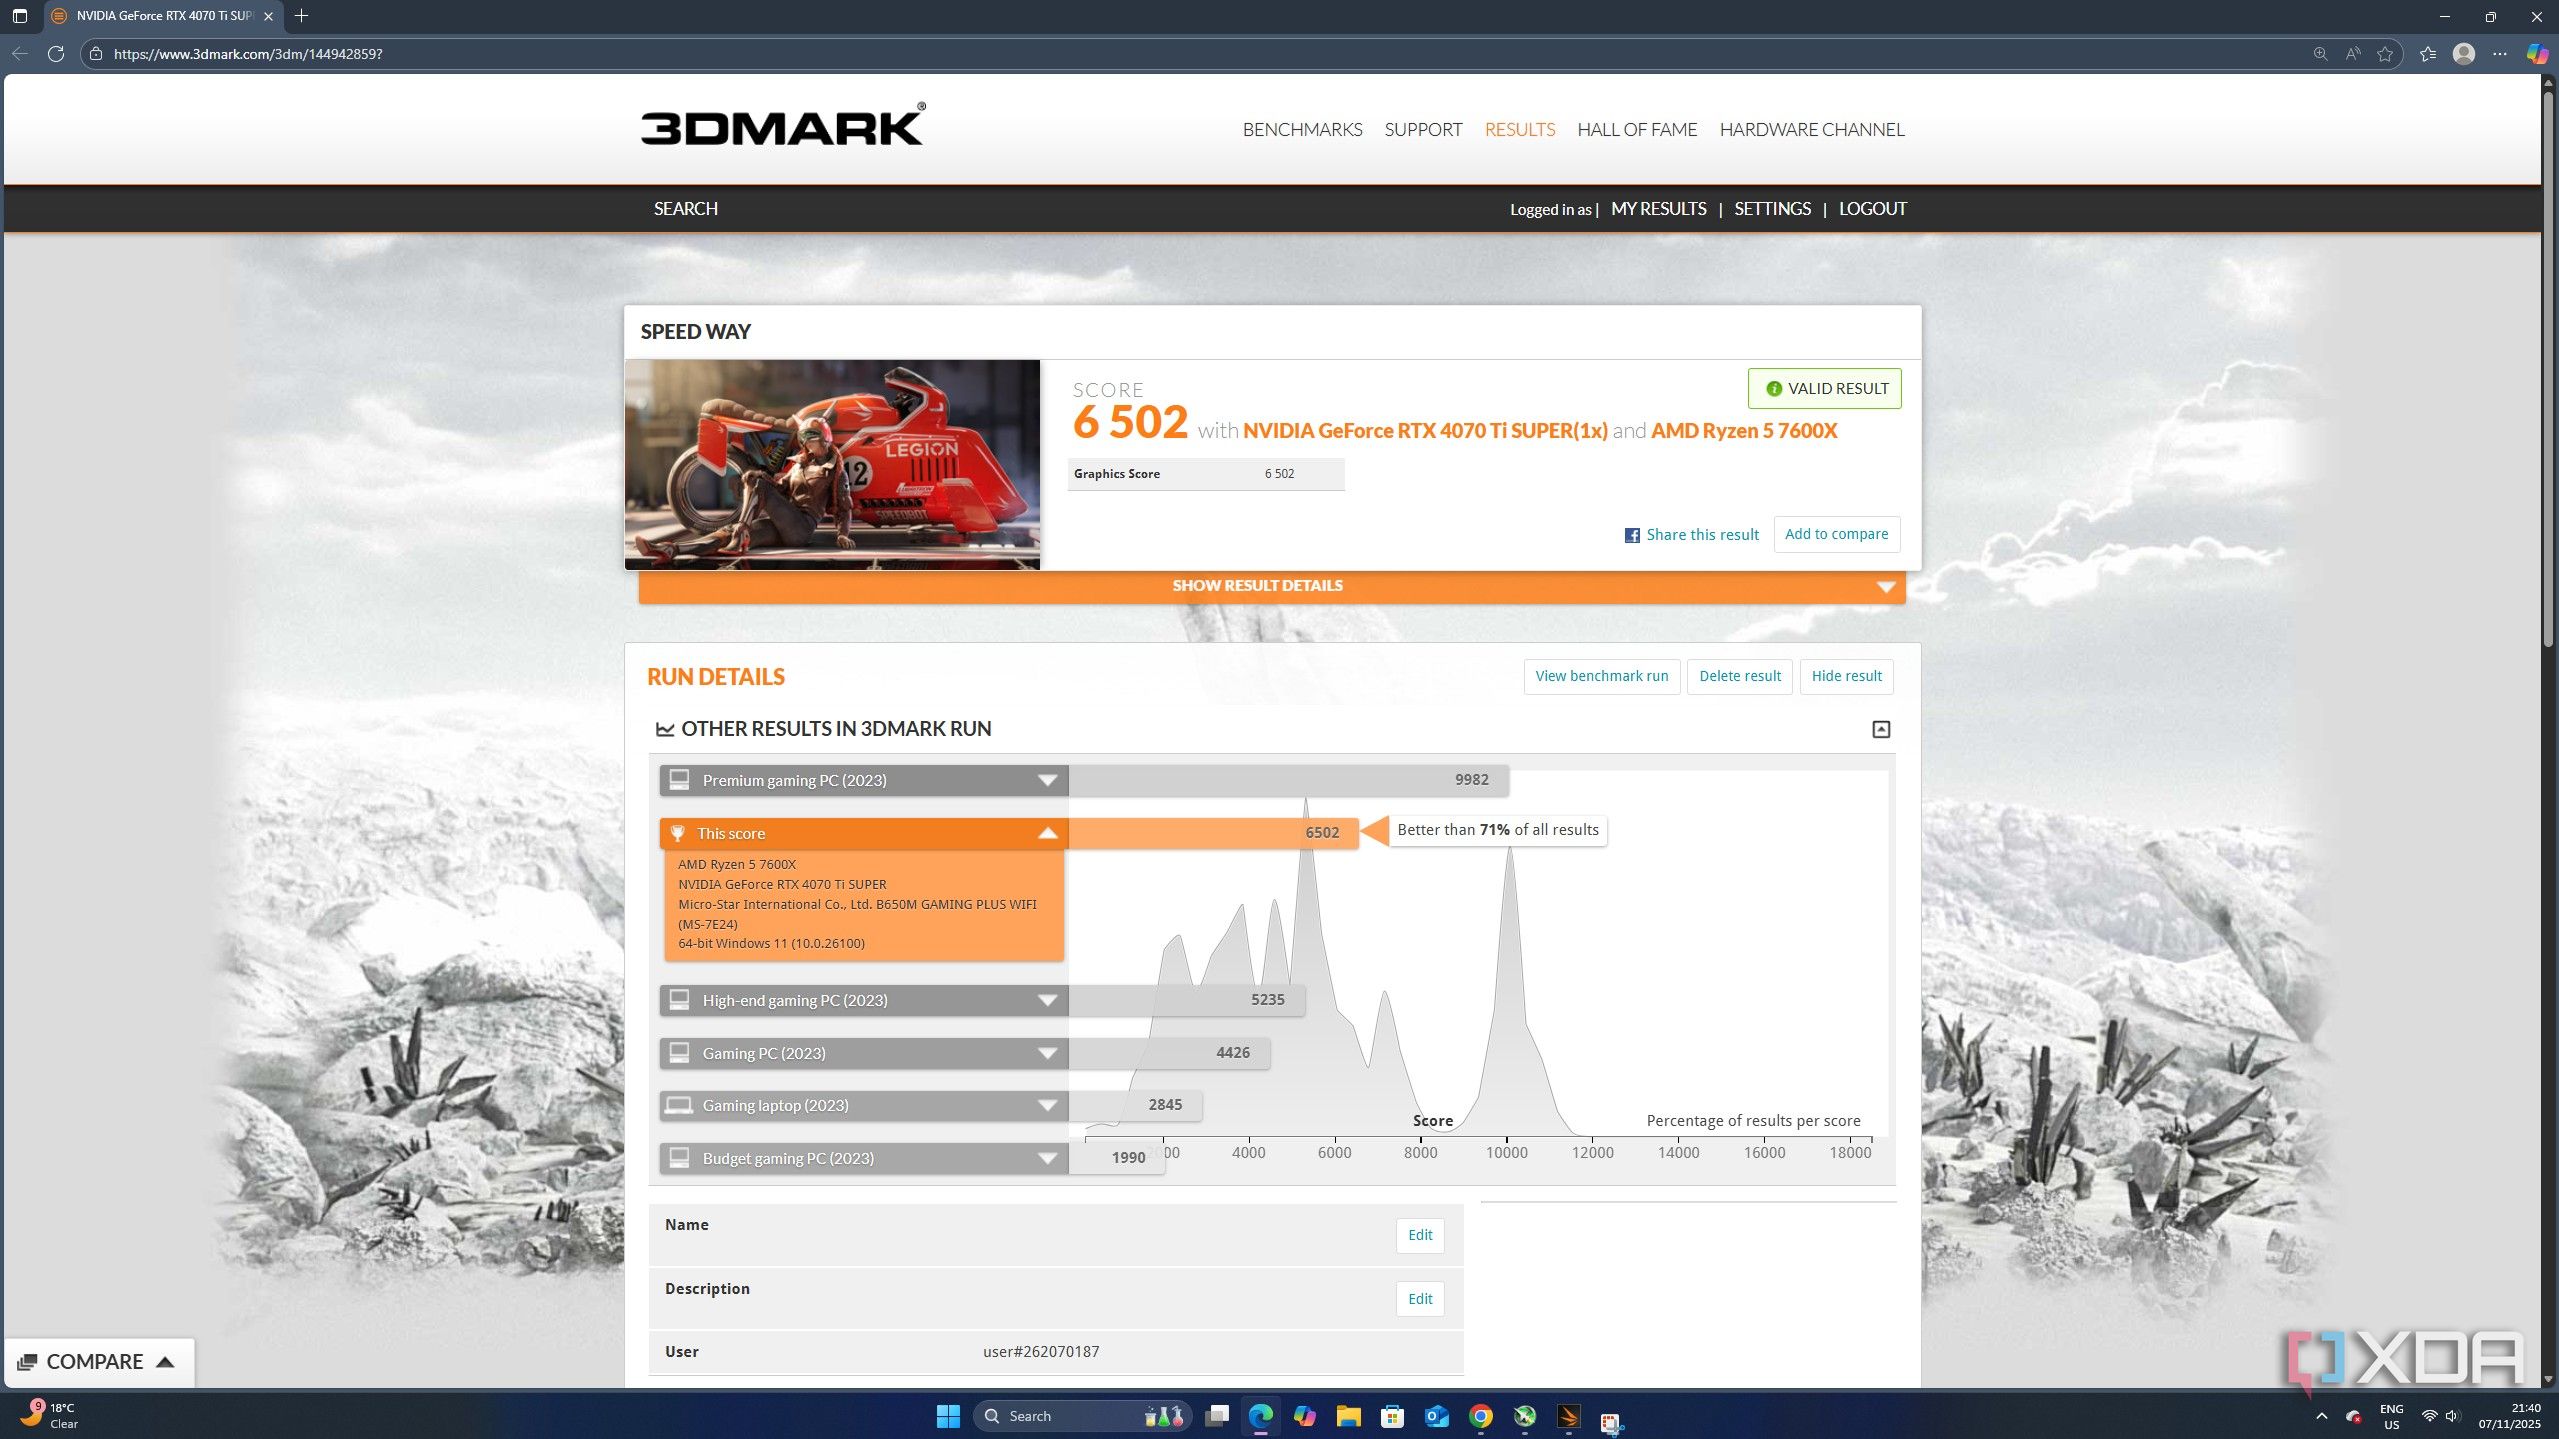Click the Windows taskbar Search box
The width and height of the screenshot is (2559, 1439).
tap(1082, 1415)
